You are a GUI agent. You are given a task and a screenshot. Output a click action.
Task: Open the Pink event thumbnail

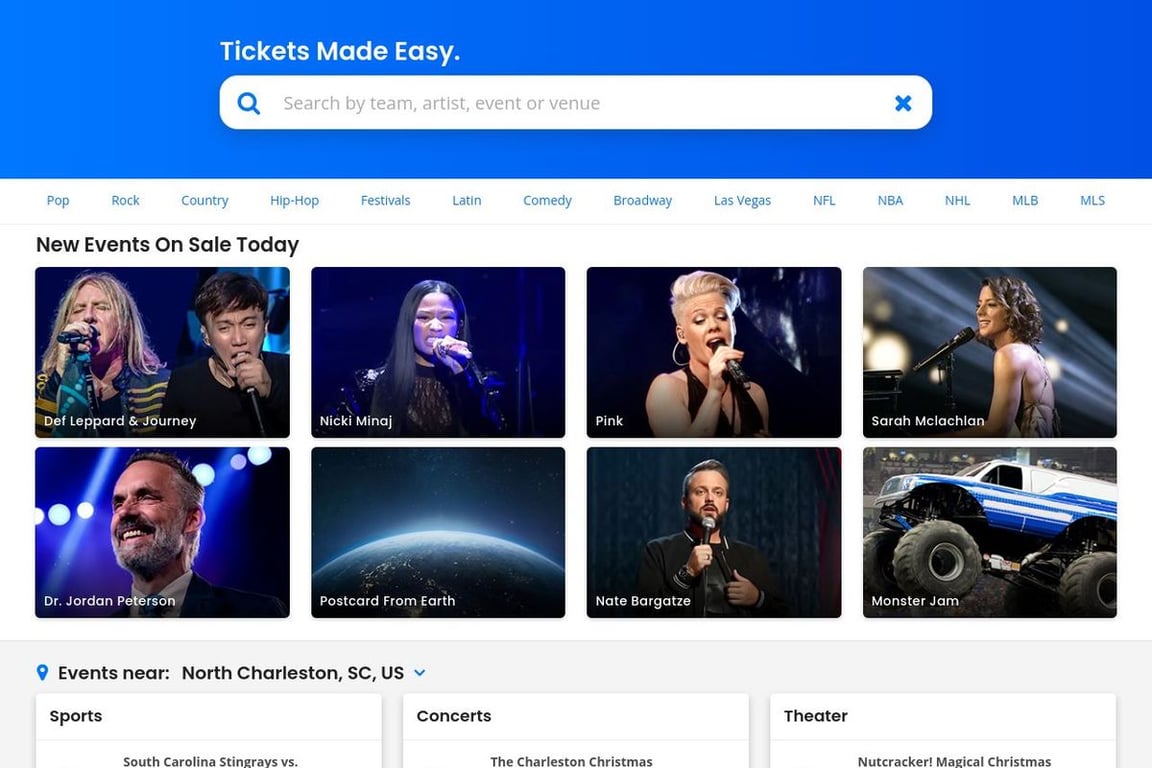coord(713,351)
